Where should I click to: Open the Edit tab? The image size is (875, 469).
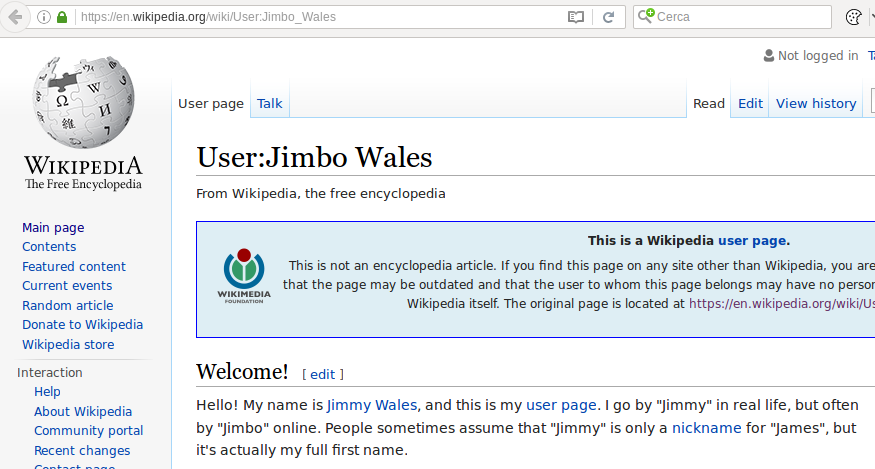pos(750,103)
